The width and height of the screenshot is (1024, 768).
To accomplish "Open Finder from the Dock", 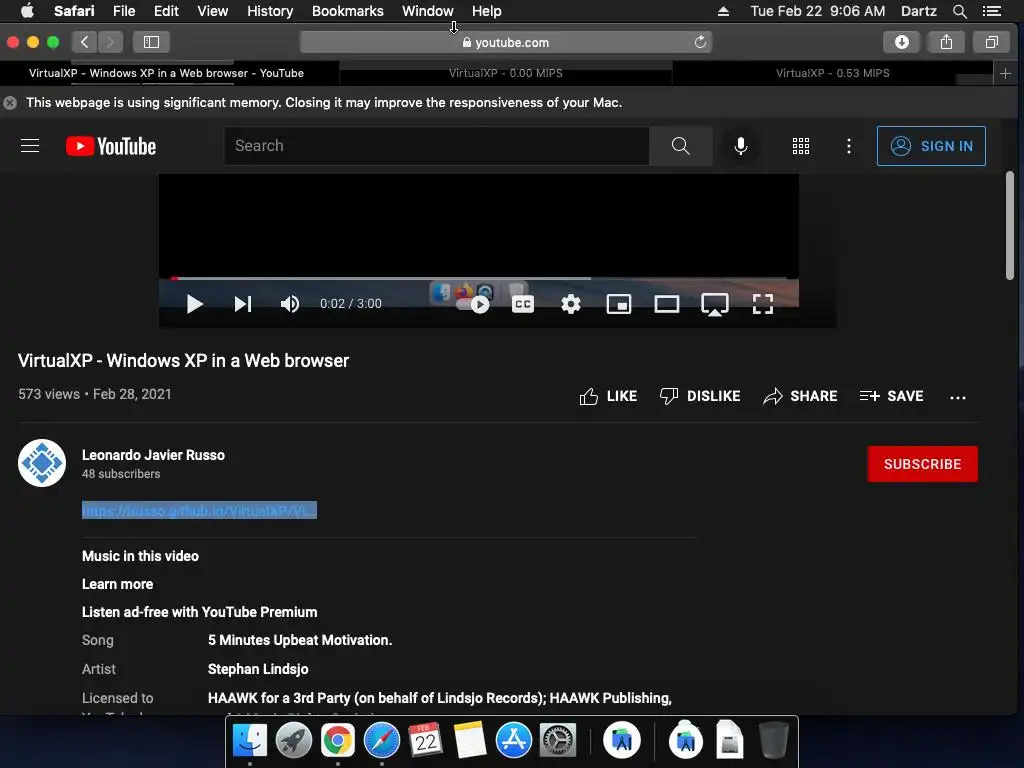I will tap(249, 741).
